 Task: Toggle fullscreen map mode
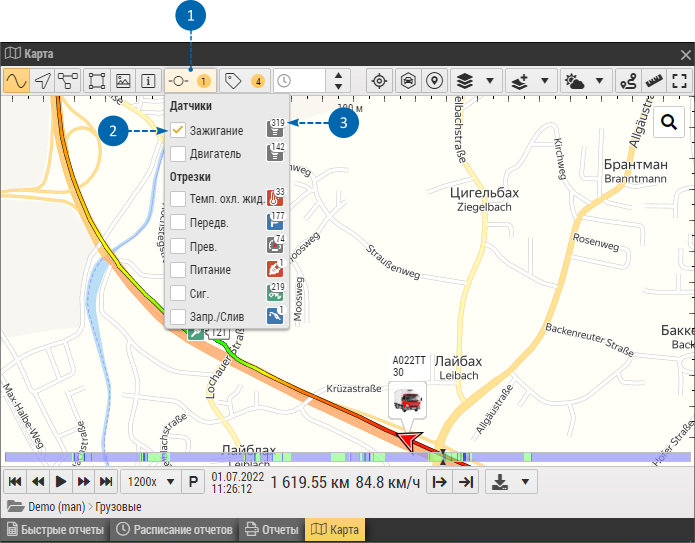679,81
